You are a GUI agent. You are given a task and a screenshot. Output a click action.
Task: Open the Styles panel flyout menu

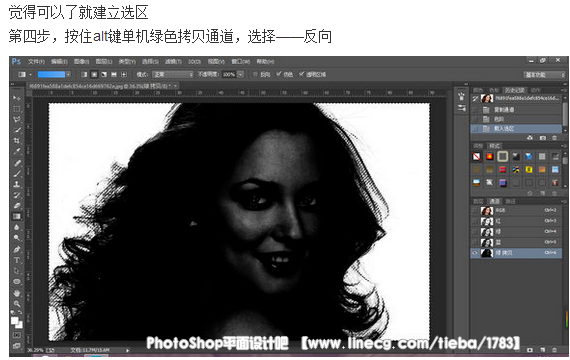pos(565,145)
